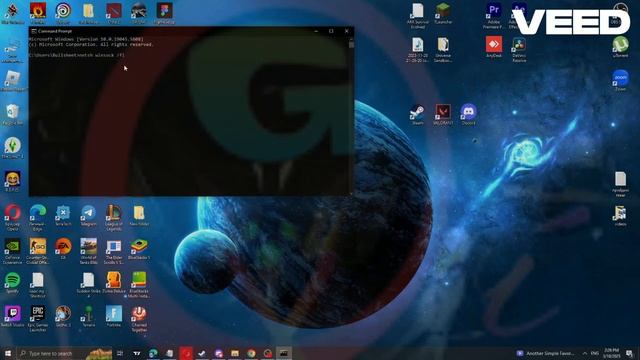Show hidden system tray icons
The width and height of the screenshot is (640, 360).
[x=584, y=353]
